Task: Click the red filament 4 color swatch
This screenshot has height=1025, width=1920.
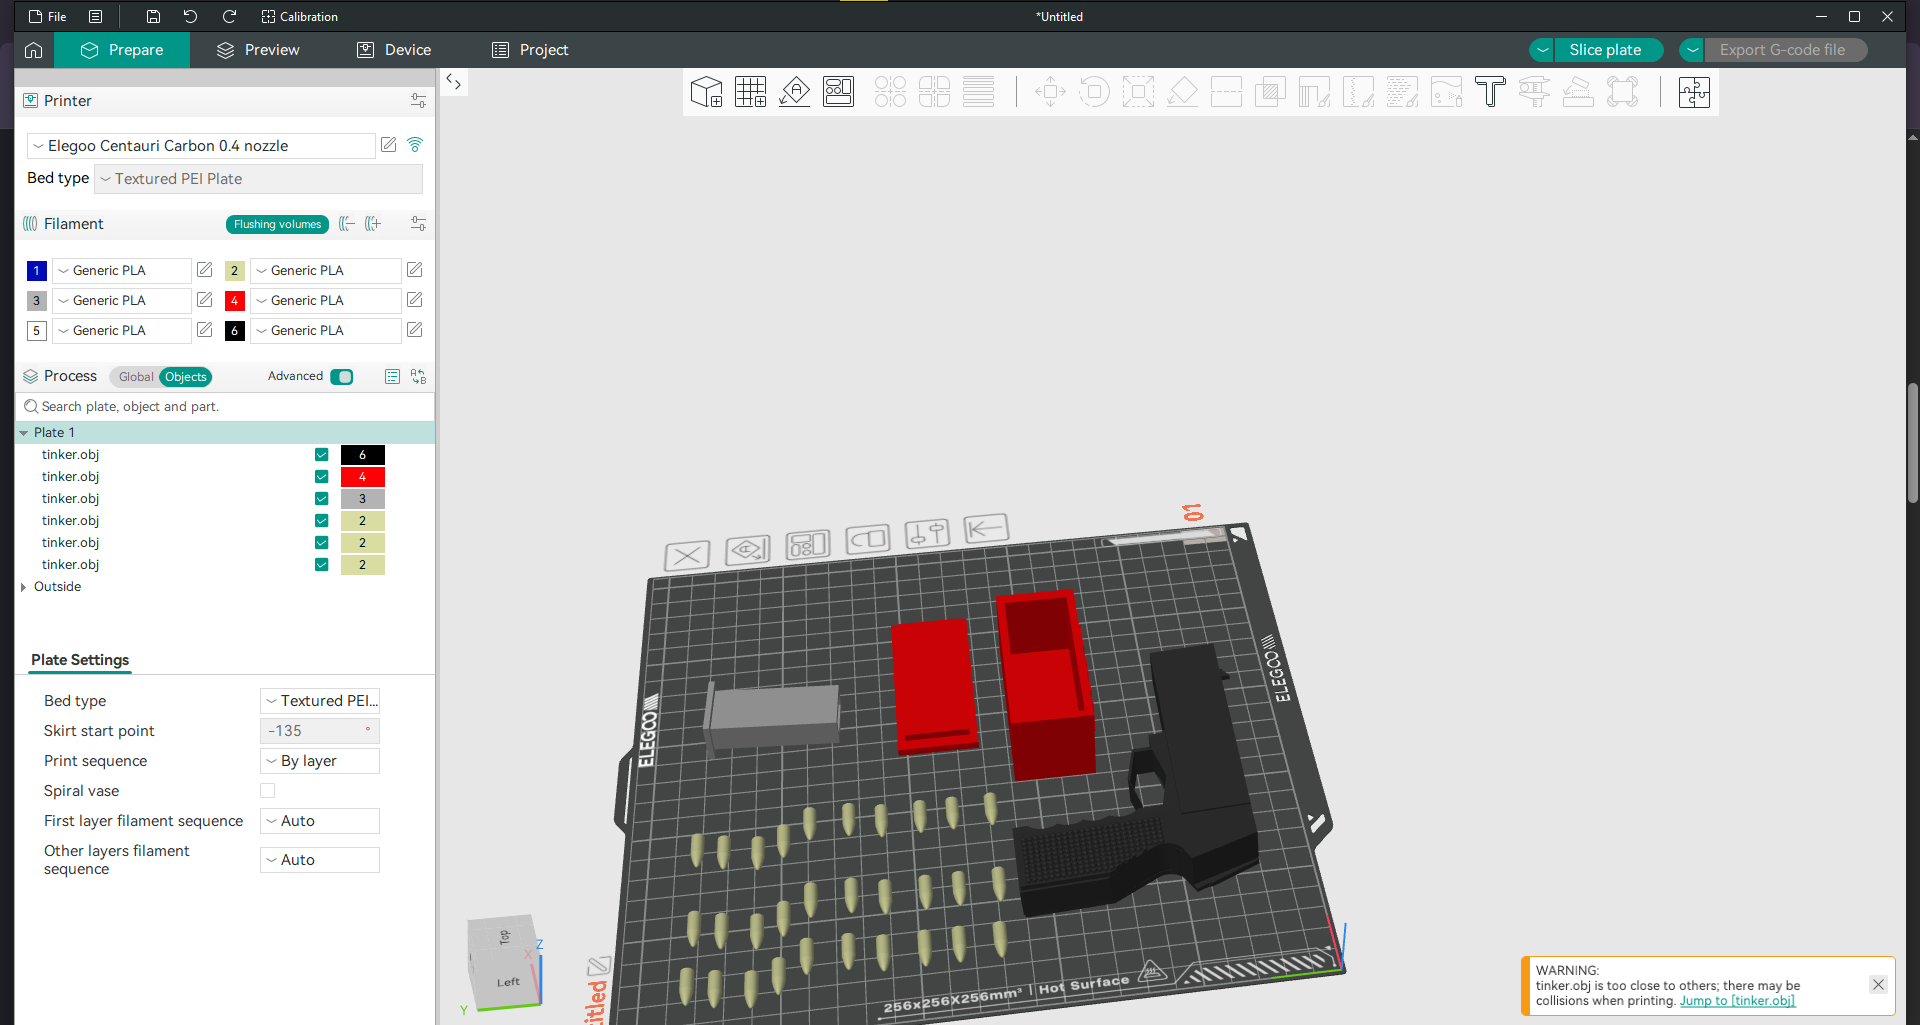Action: coord(235,300)
